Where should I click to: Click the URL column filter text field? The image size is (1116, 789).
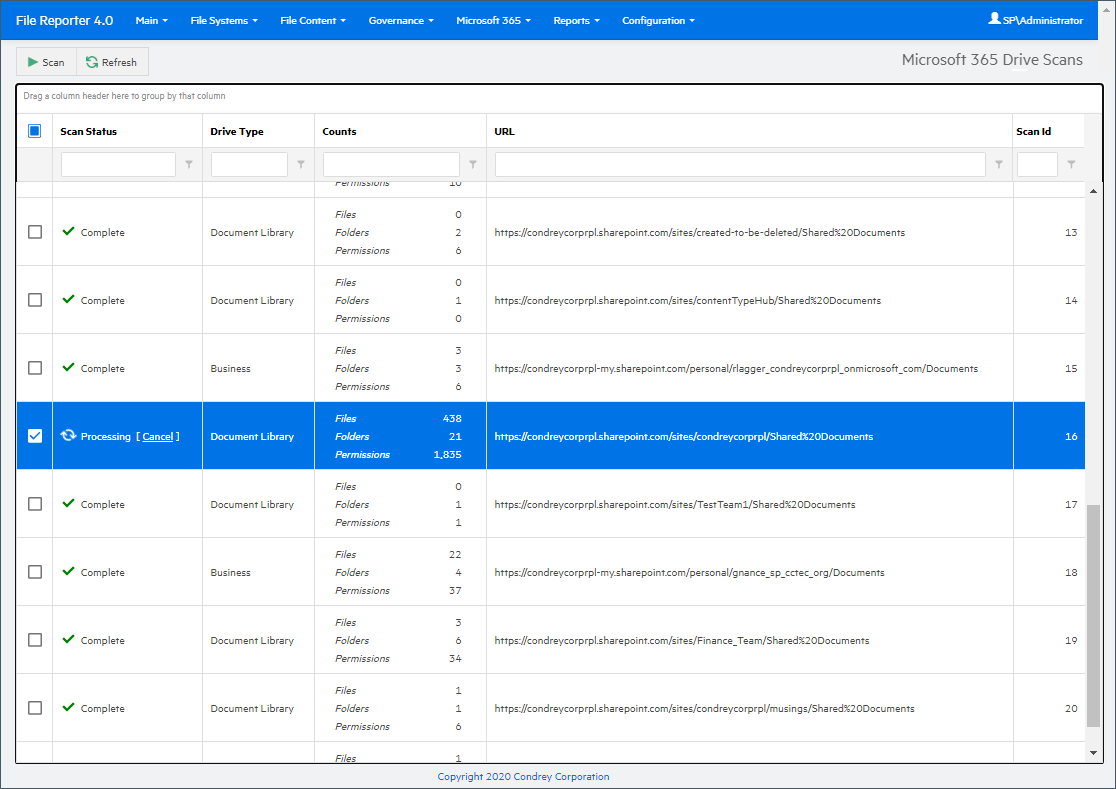pyautogui.click(x=740, y=165)
